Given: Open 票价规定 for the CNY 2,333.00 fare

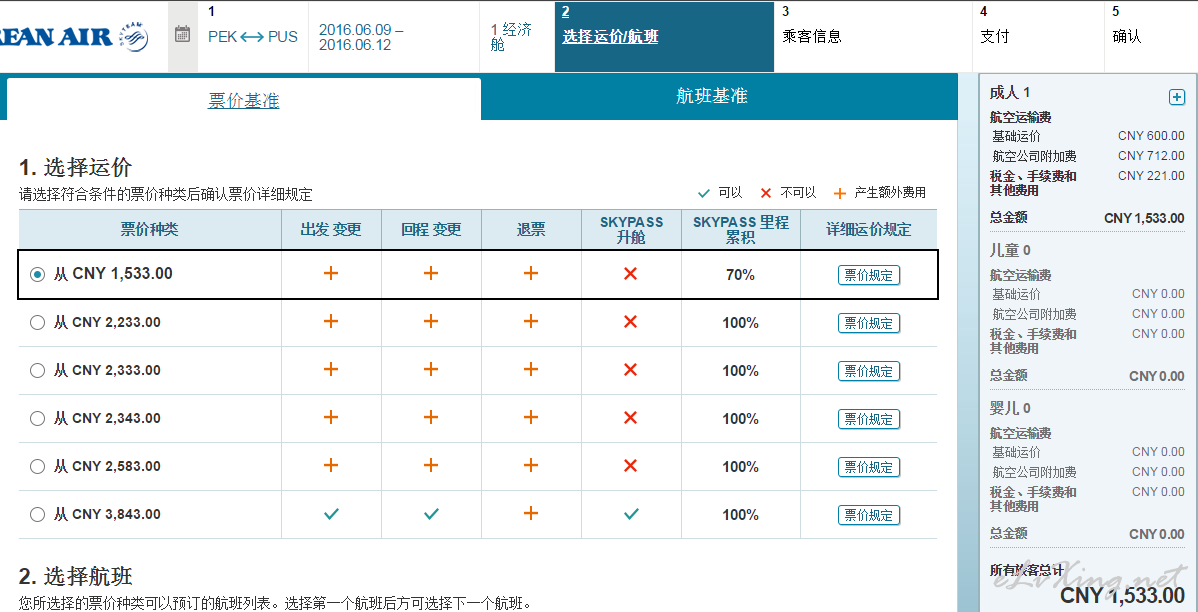Looking at the screenshot, I should [869, 371].
